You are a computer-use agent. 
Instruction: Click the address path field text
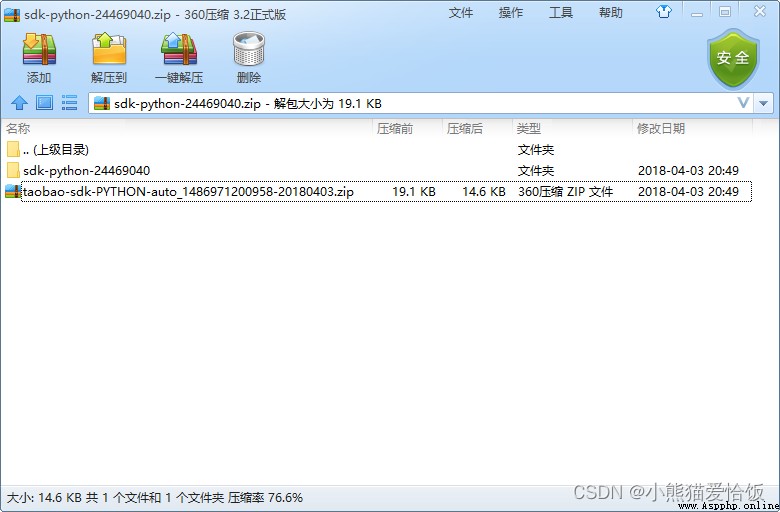[248, 103]
